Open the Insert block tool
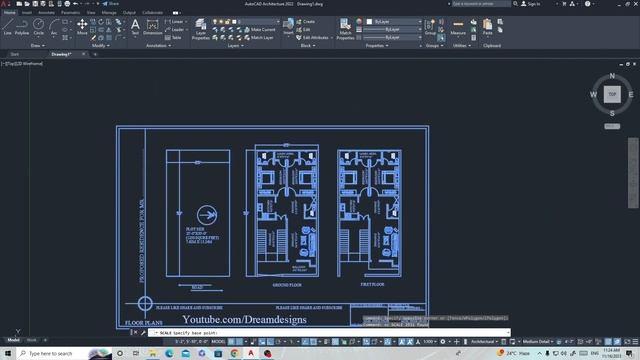640x360 pixels. tap(288, 27)
